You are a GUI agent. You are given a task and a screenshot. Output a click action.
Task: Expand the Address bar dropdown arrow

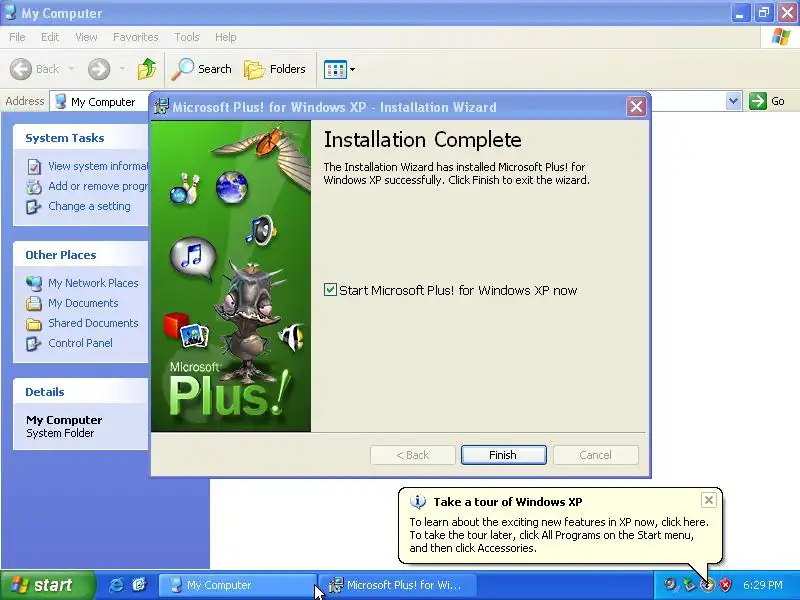733,101
